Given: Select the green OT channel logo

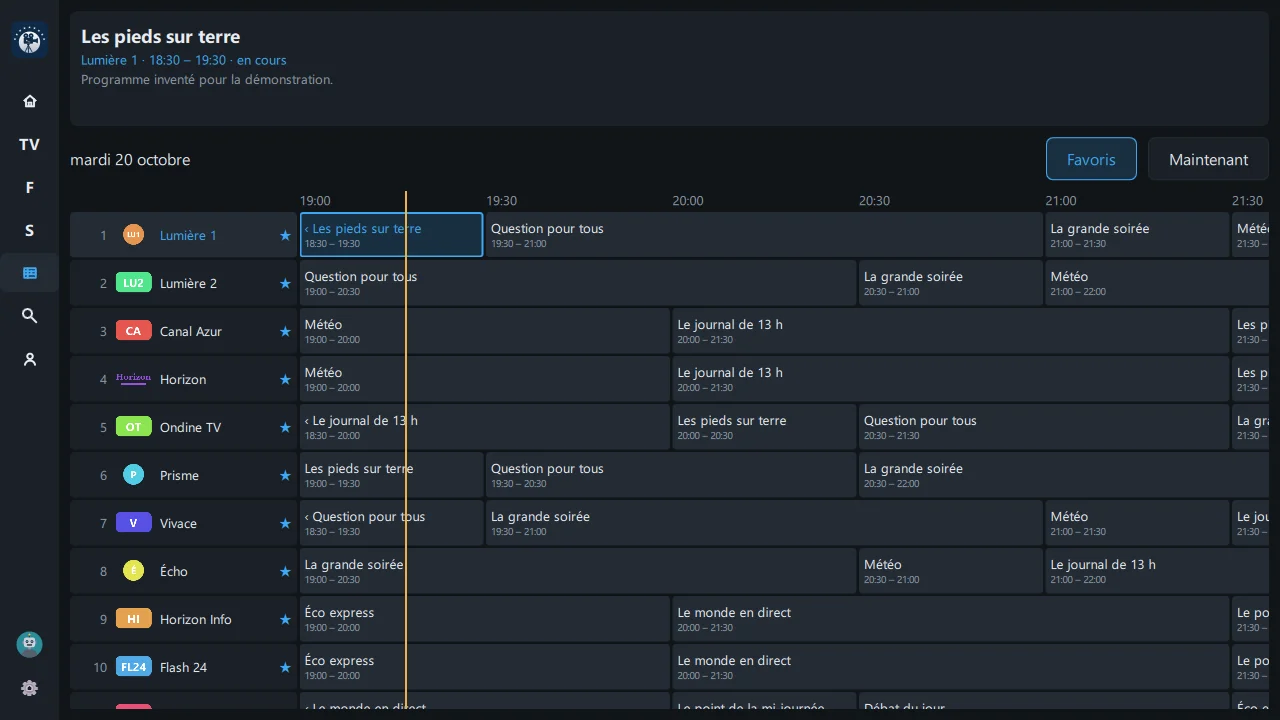Looking at the screenshot, I should point(133,427).
